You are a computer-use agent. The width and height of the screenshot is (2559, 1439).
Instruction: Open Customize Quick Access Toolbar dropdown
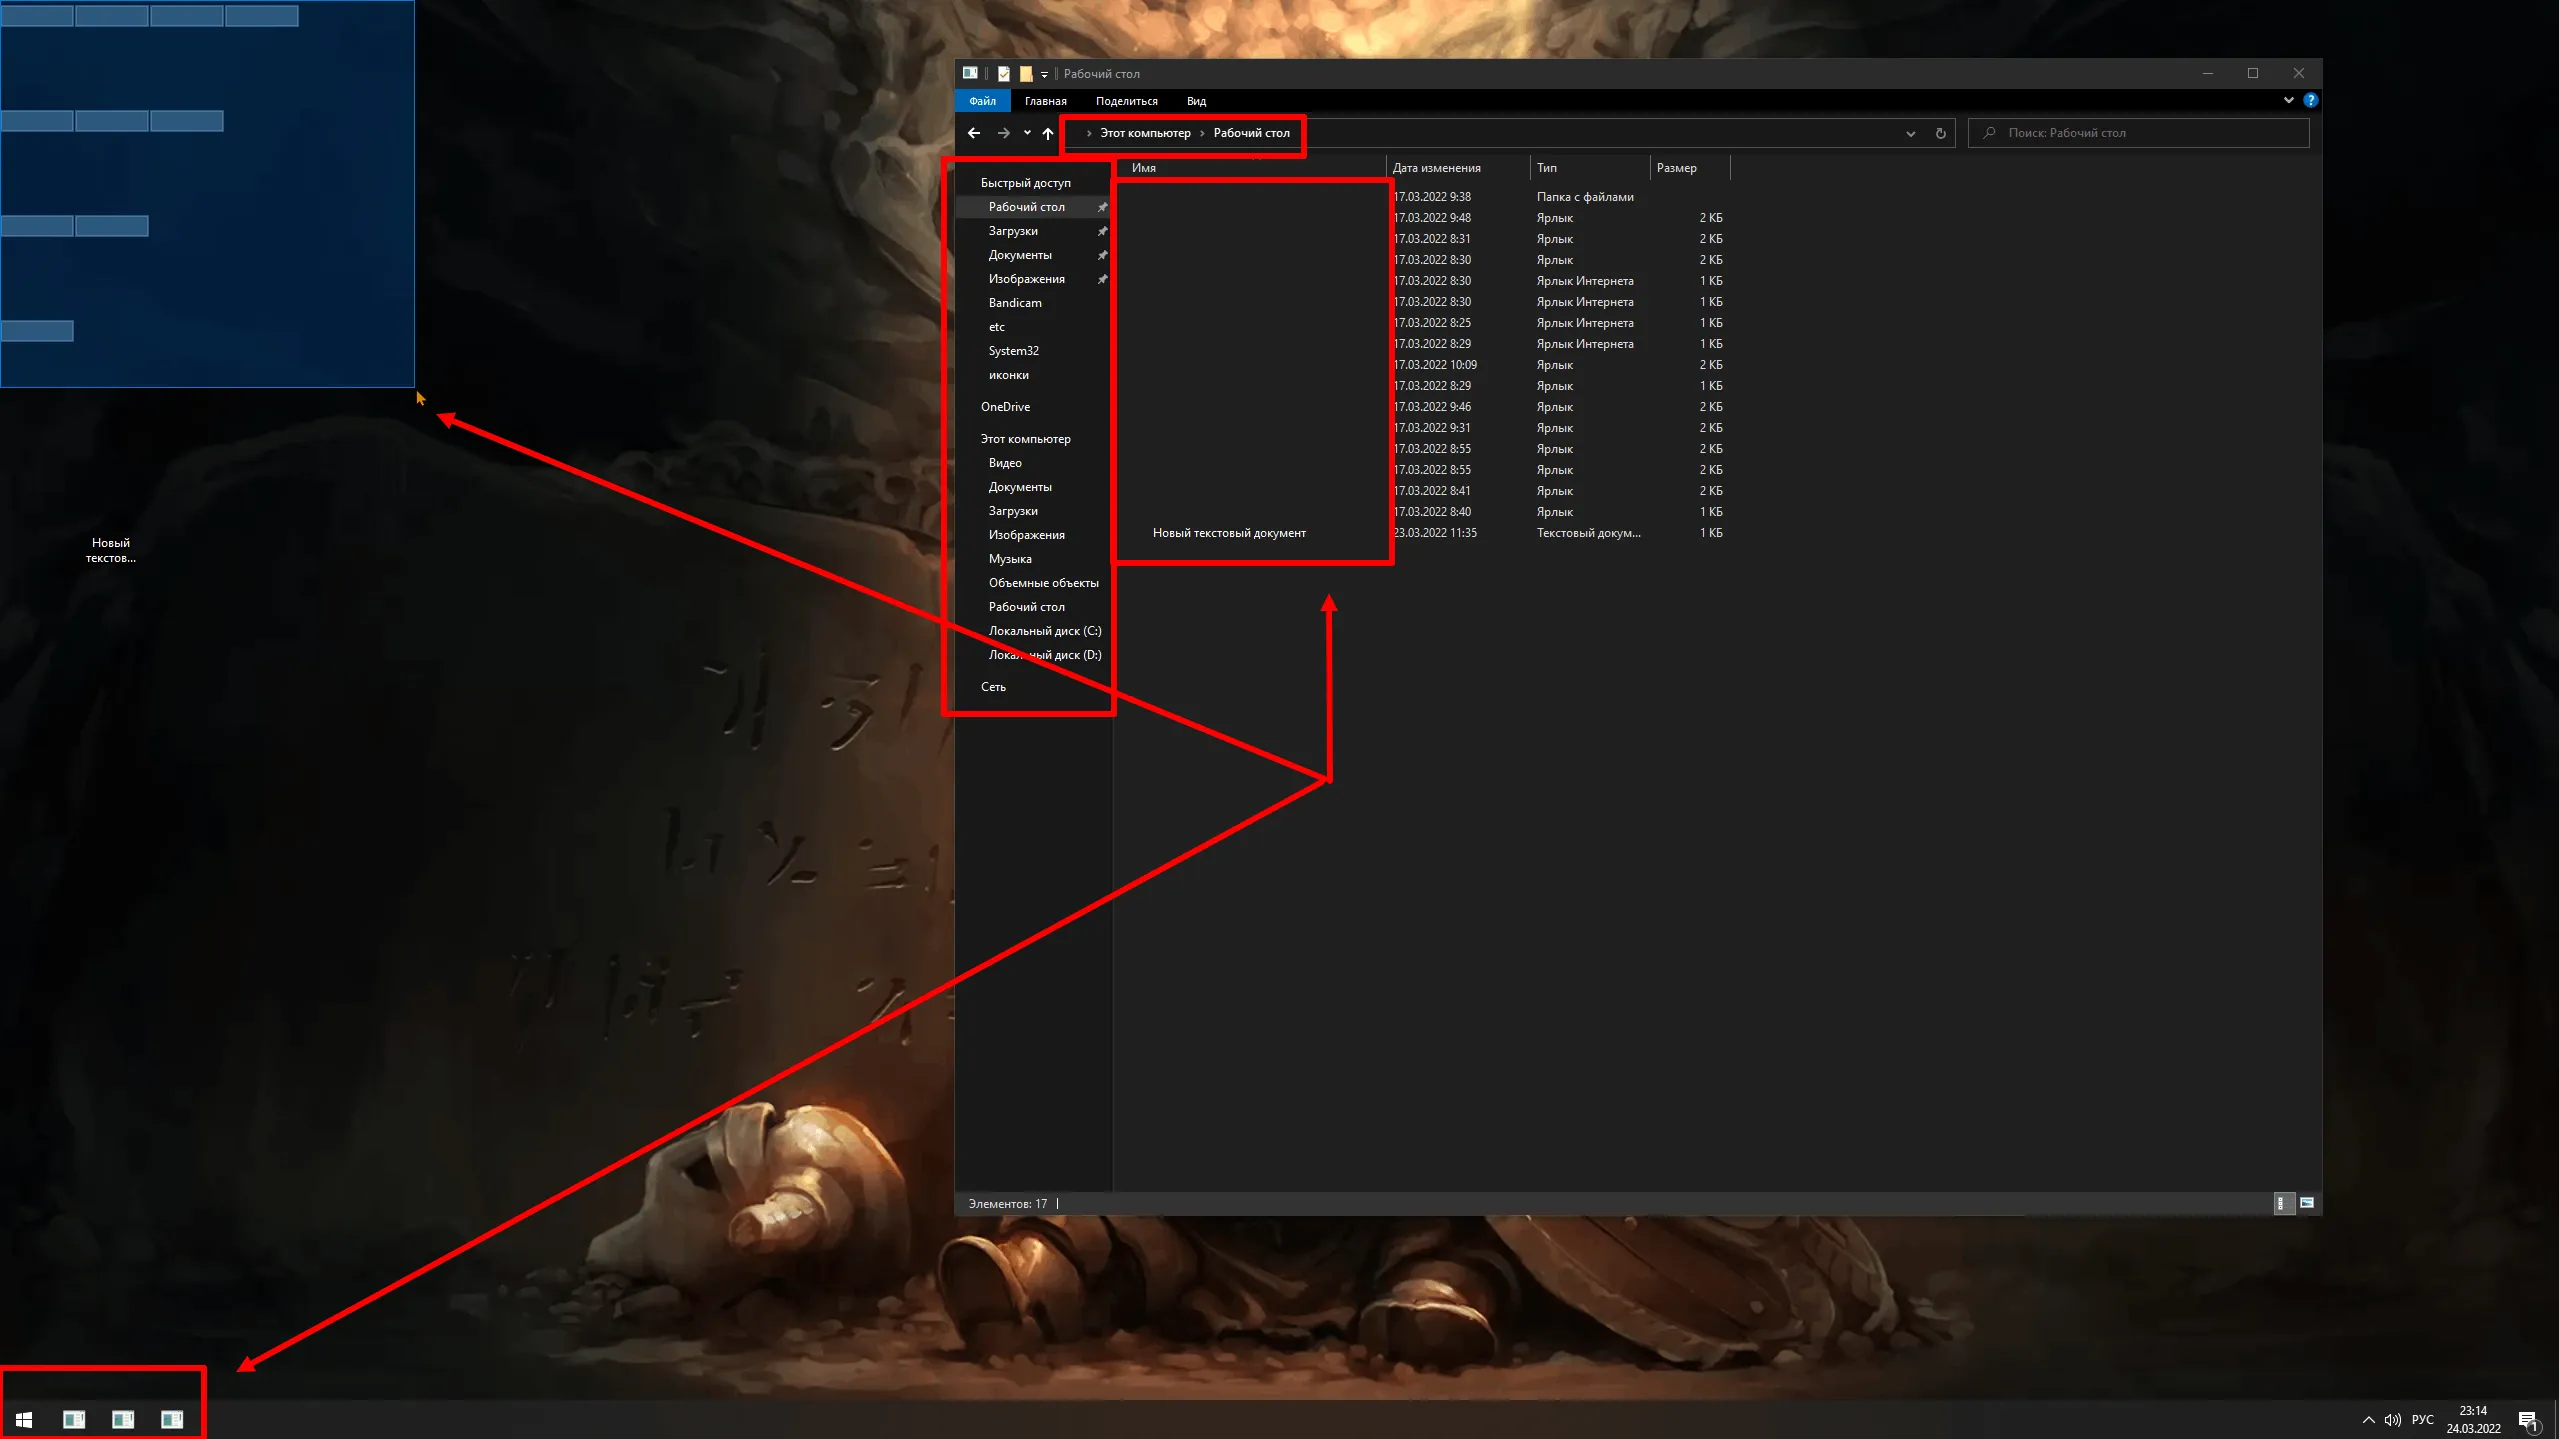(1044, 74)
